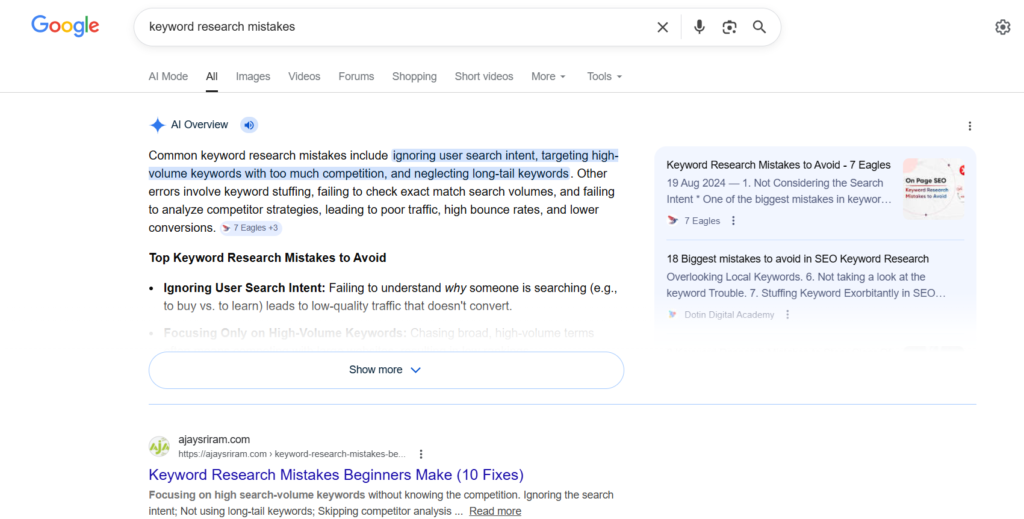1024x519 pixels.
Task: Click the AI Overview label text
Action: [x=199, y=125]
